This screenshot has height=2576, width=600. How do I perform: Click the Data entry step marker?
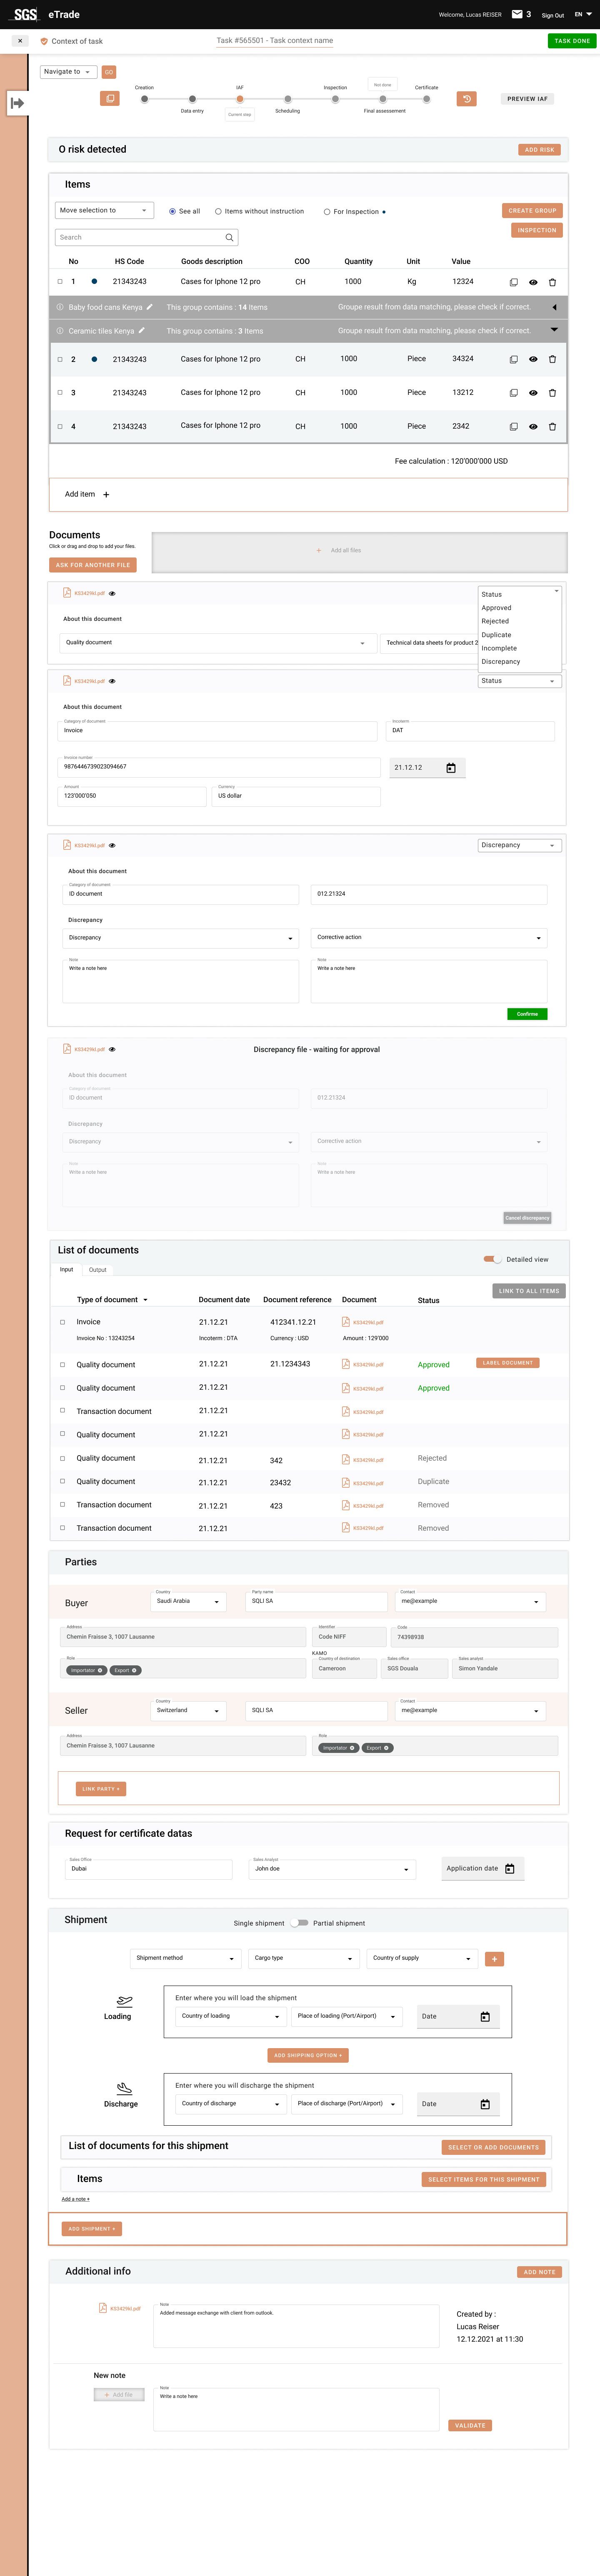[x=192, y=99]
